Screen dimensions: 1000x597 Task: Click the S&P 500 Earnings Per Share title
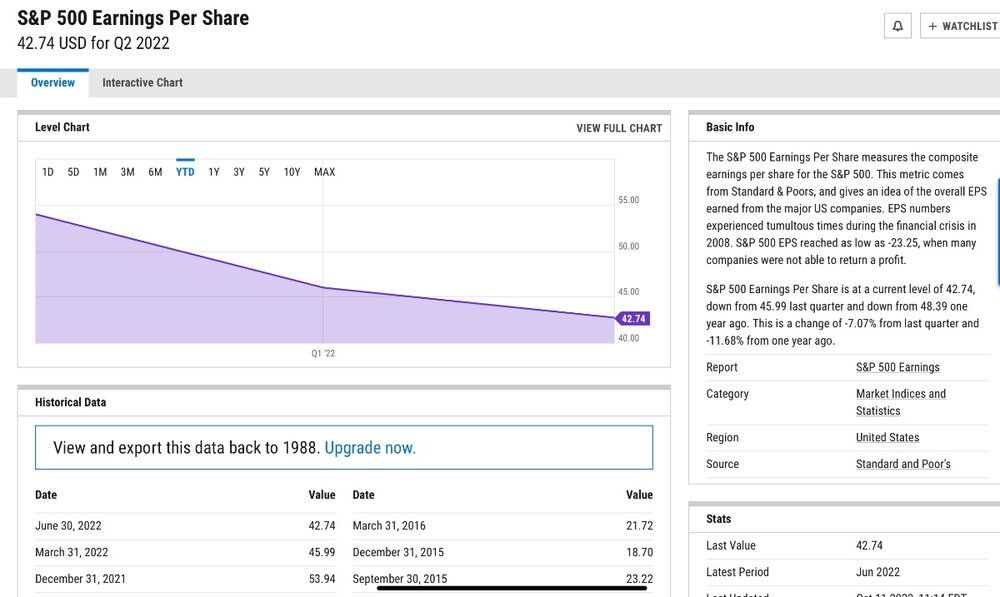[133, 18]
